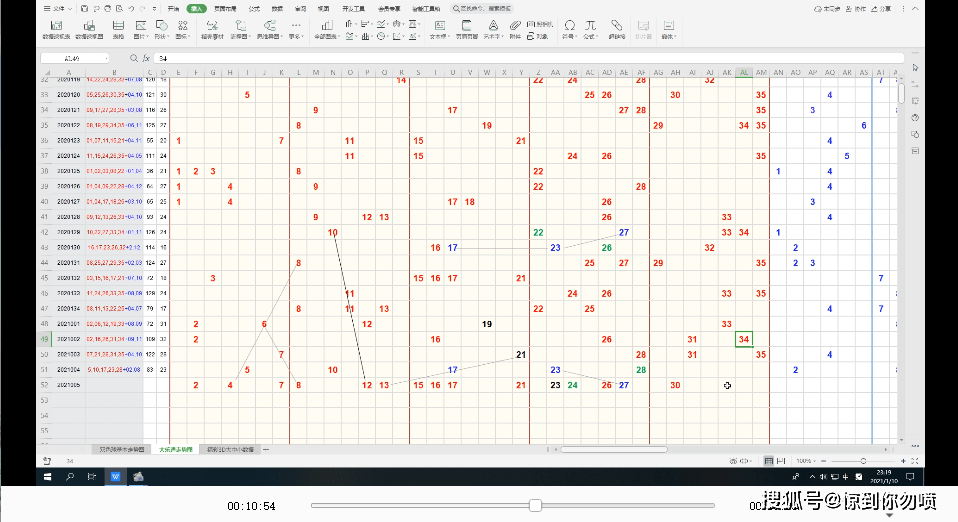This screenshot has height=522, width=958.
Task: Click the paperclip Attachment (附件) icon
Action: click(x=515, y=29)
